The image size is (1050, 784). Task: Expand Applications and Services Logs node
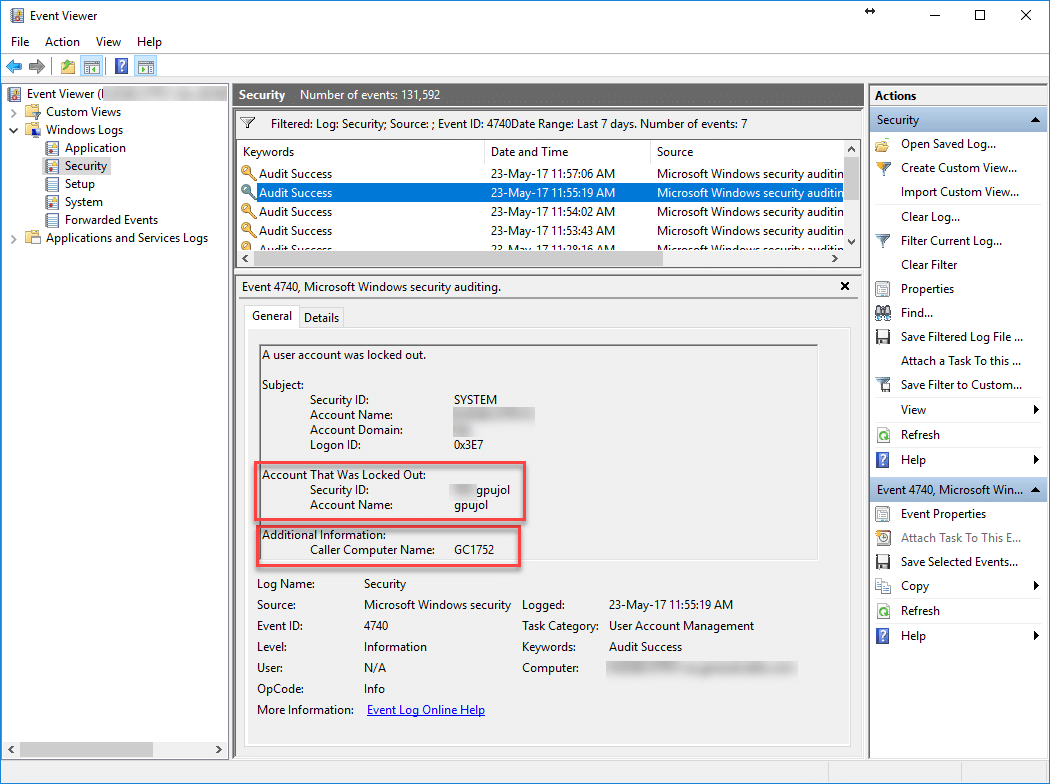[14, 238]
